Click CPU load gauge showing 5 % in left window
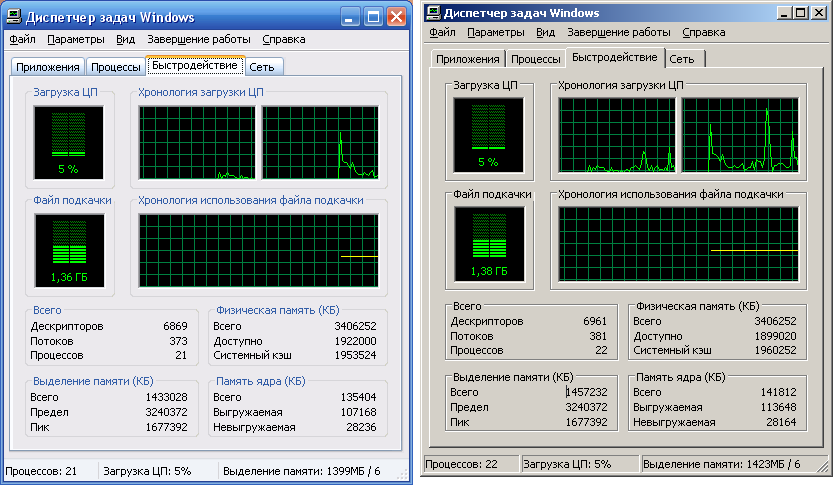The width and height of the screenshot is (840, 485). [x=69, y=143]
